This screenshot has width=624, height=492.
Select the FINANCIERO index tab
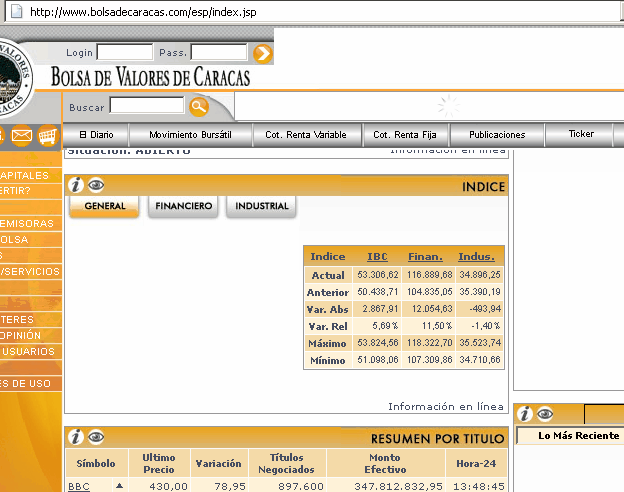pos(183,206)
